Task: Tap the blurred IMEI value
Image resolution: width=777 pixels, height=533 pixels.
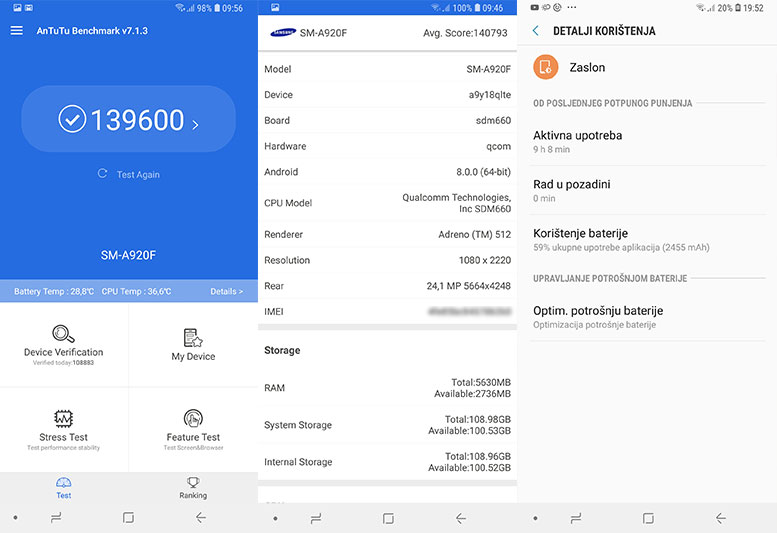Action: [x=469, y=312]
